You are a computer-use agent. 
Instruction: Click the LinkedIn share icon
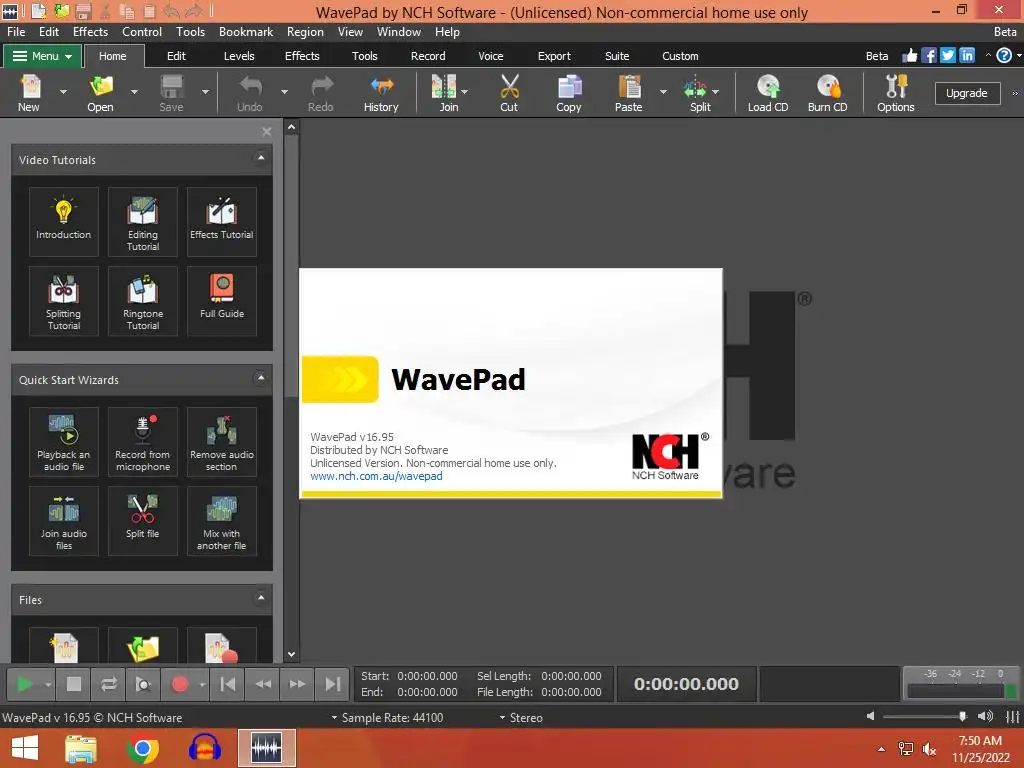967,56
